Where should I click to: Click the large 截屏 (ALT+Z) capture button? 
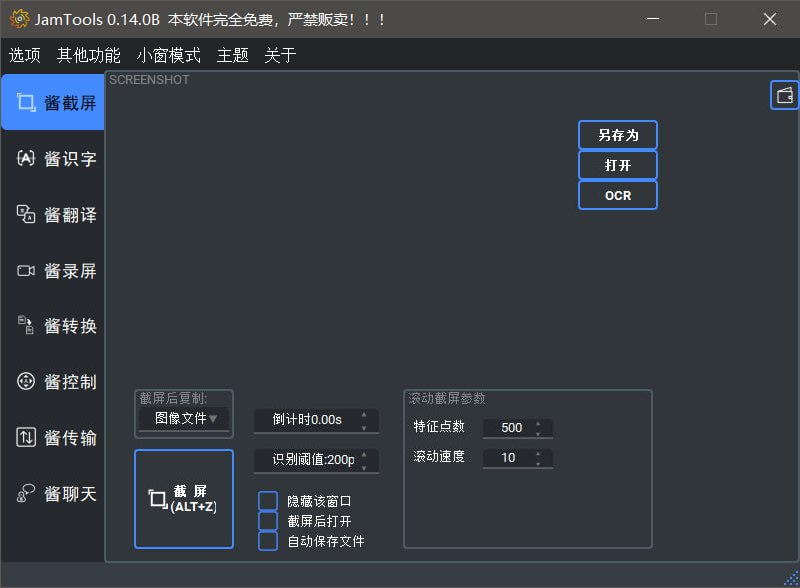[x=183, y=498]
